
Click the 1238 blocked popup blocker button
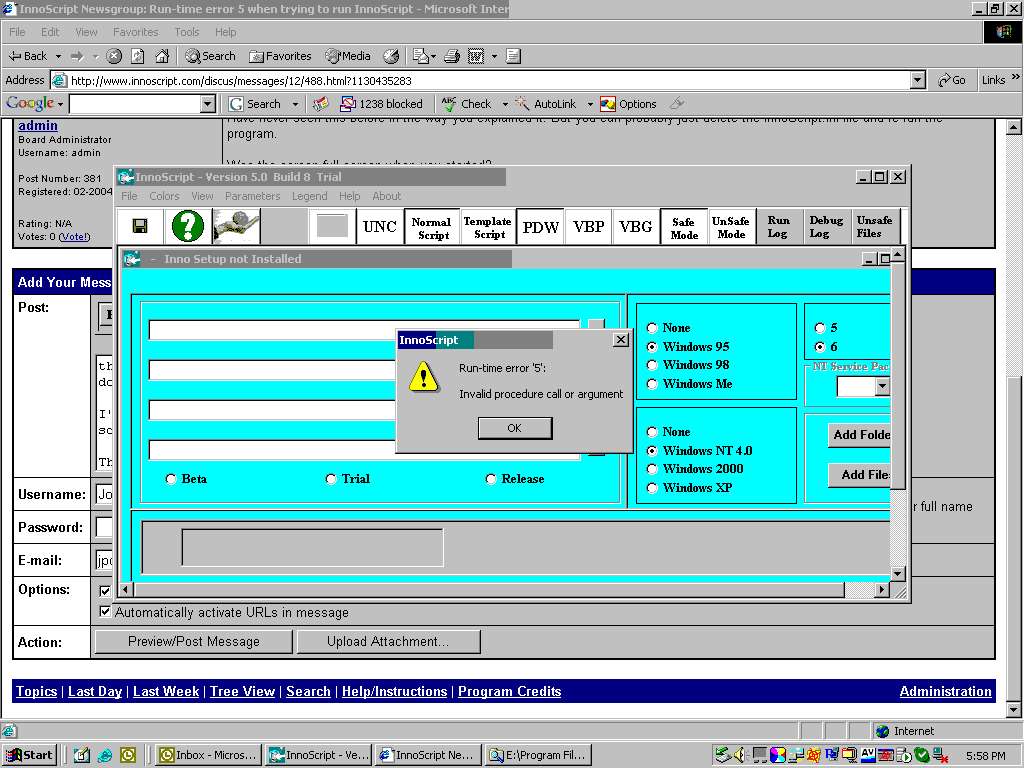click(381, 104)
